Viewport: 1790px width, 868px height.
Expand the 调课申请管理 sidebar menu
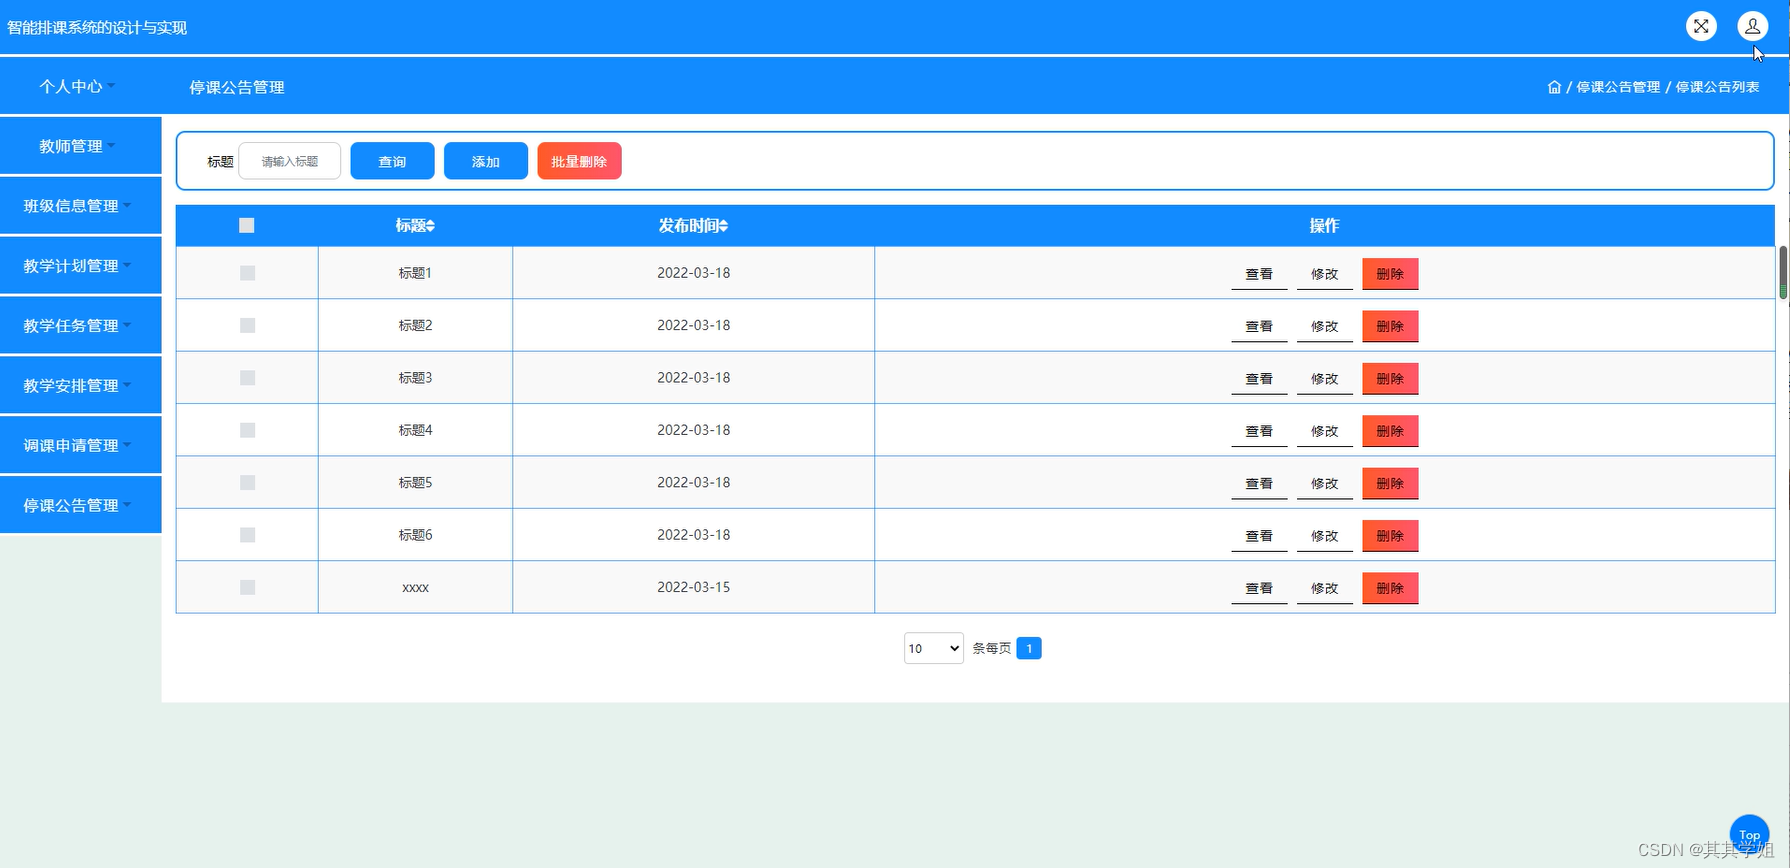tap(80, 446)
